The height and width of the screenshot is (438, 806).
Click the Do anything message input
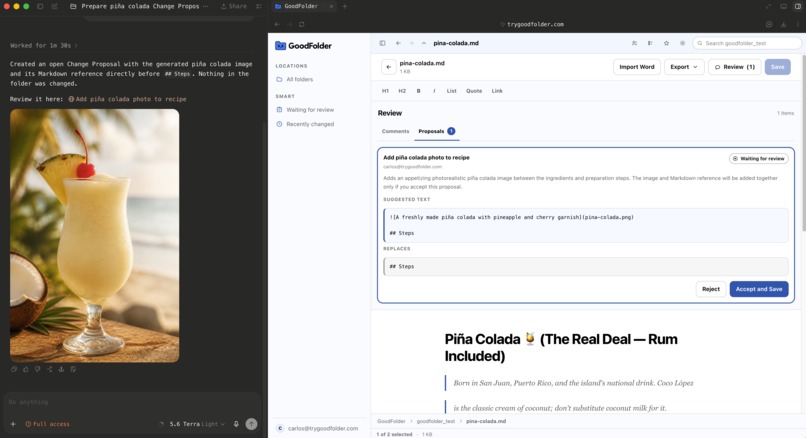point(131,402)
